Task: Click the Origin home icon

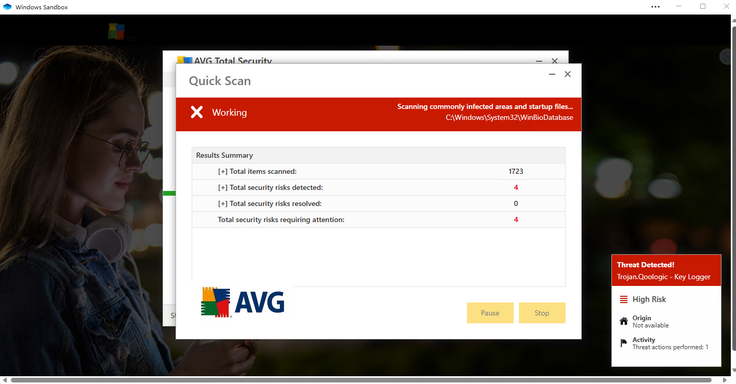Action: click(623, 321)
